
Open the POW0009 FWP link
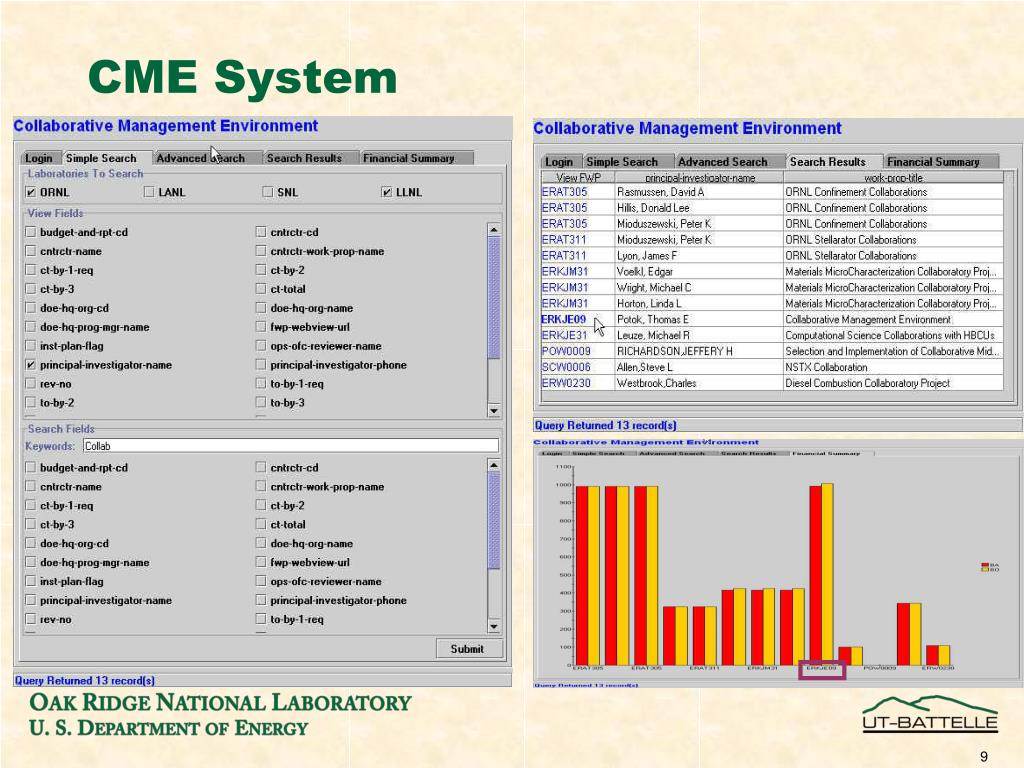566,351
